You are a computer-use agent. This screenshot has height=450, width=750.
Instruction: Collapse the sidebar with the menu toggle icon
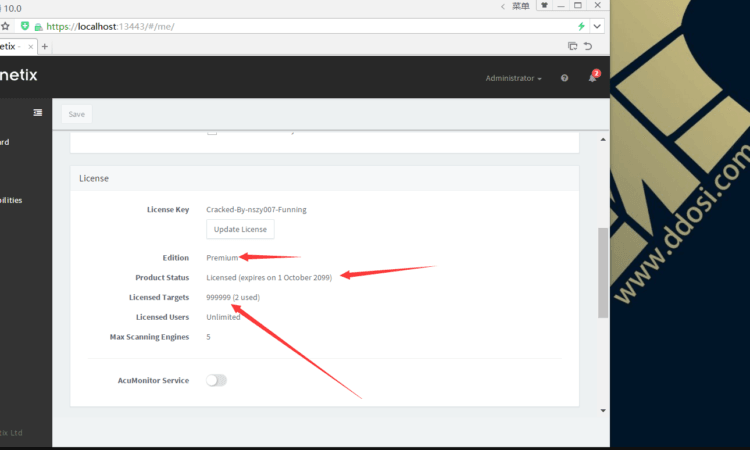click(x=37, y=112)
